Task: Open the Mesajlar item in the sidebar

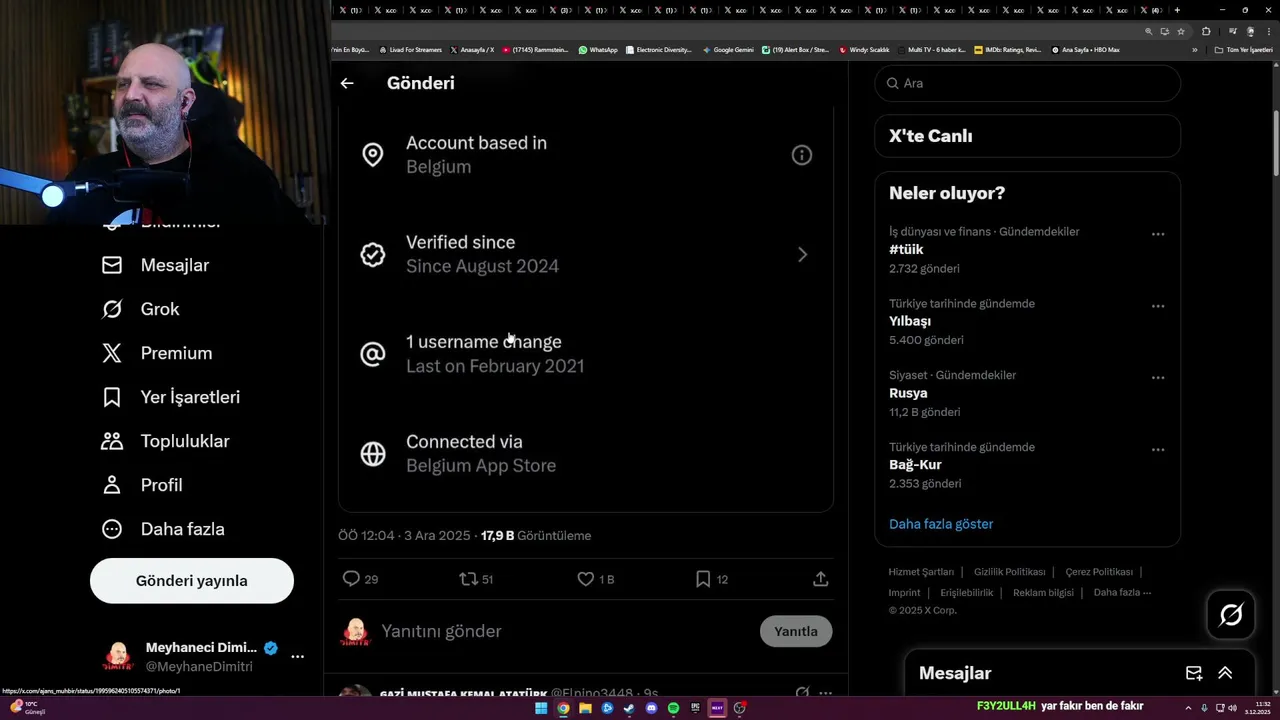Action: (155, 265)
